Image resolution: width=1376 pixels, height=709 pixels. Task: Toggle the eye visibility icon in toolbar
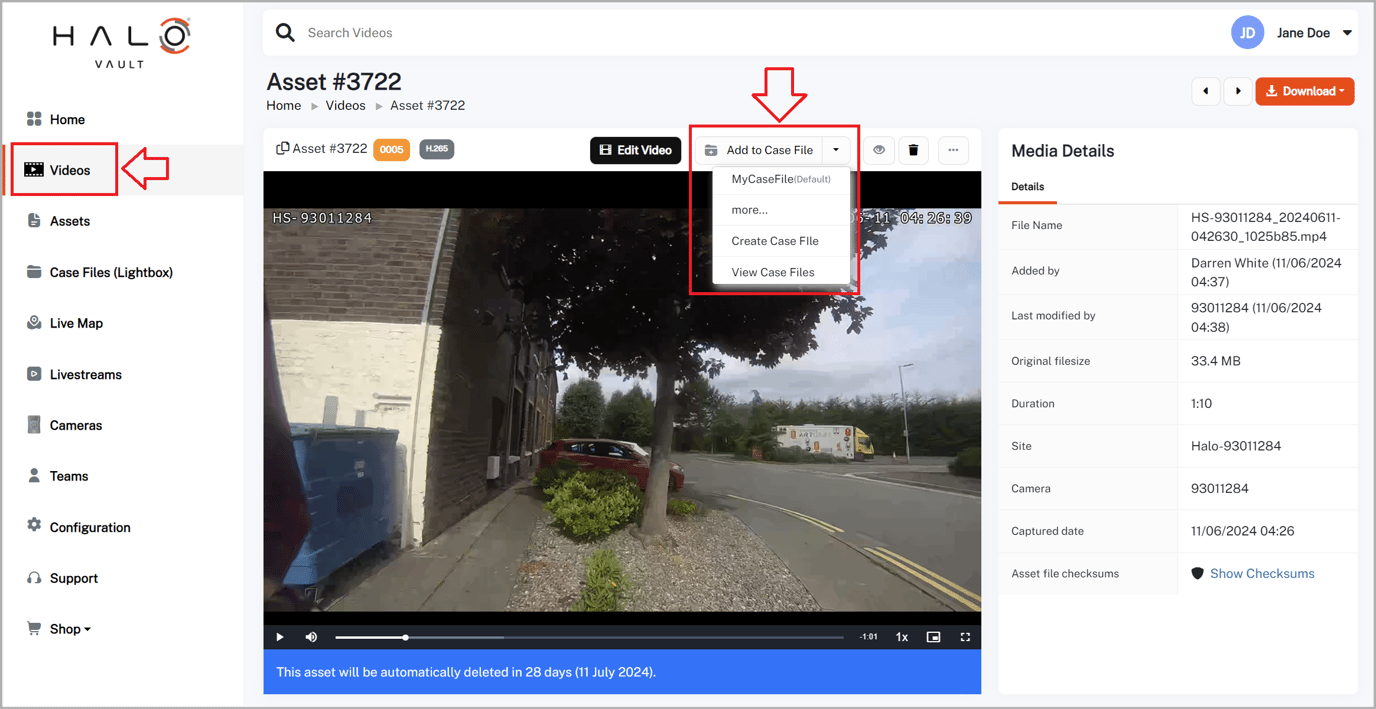pyautogui.click(x=879, y=150)
